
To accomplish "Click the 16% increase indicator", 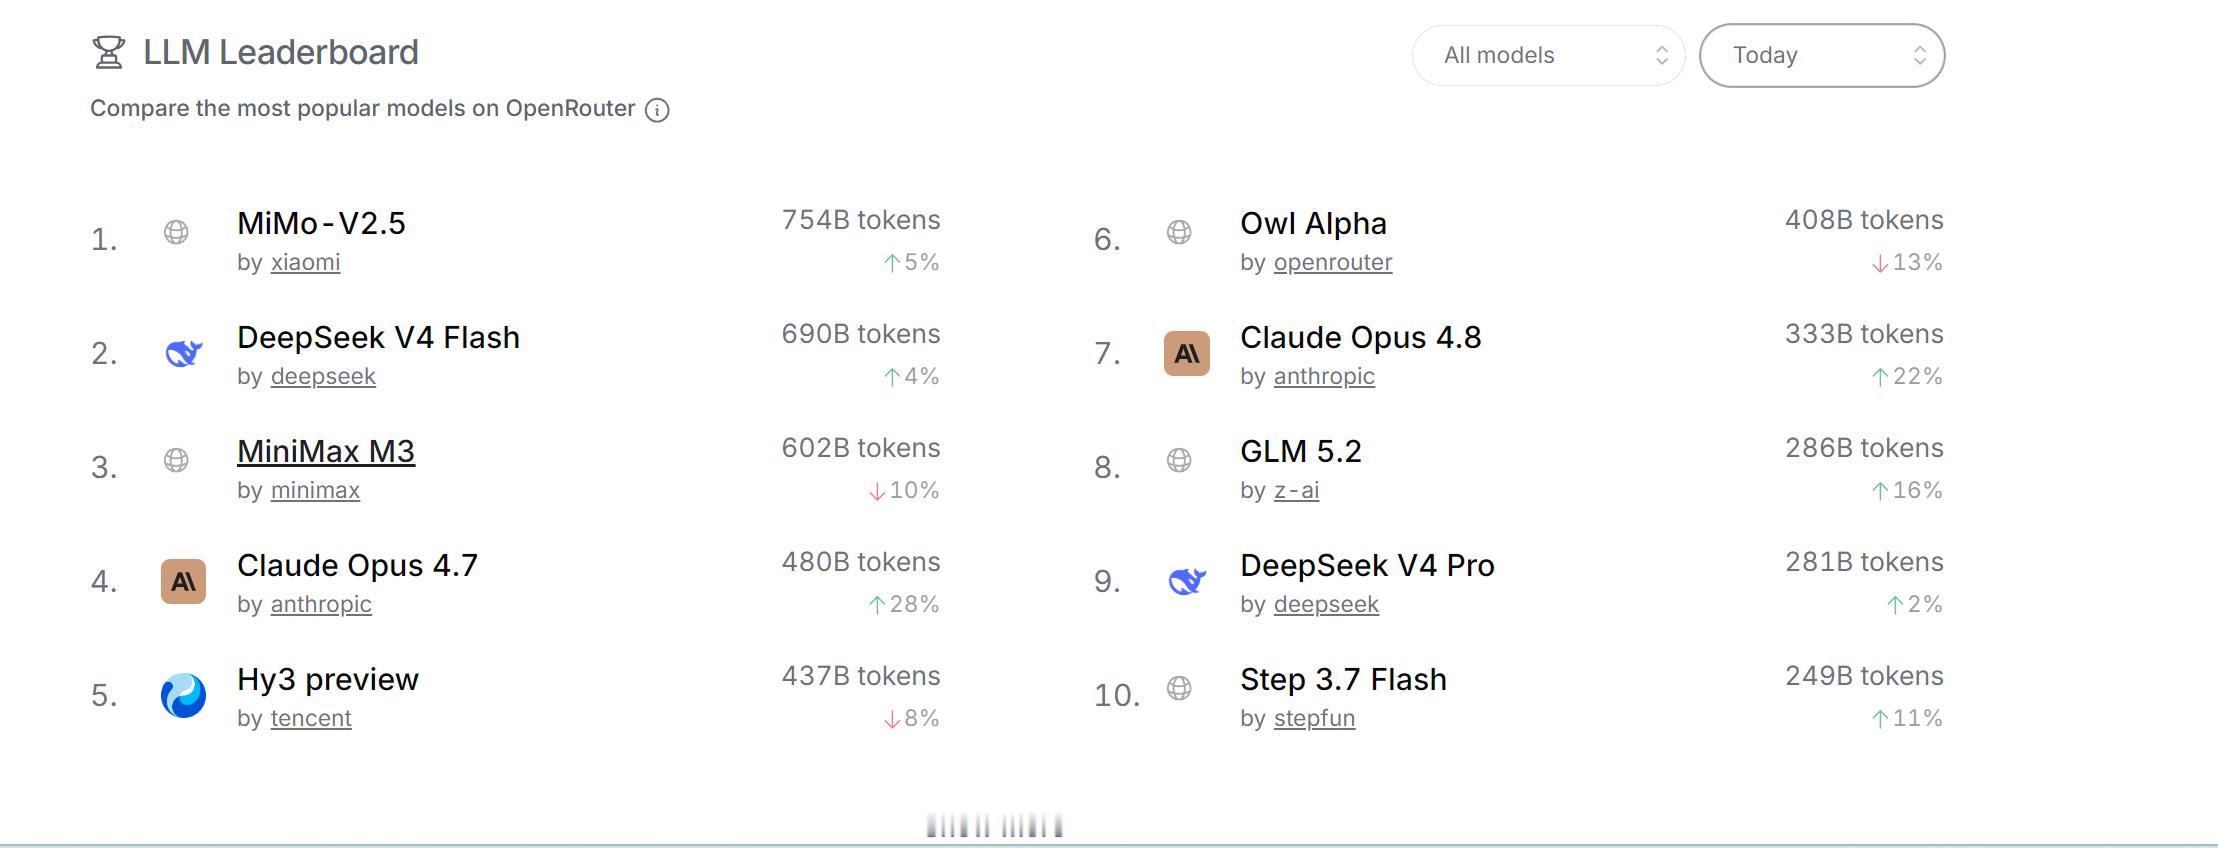I will [x=1907, y=490].
